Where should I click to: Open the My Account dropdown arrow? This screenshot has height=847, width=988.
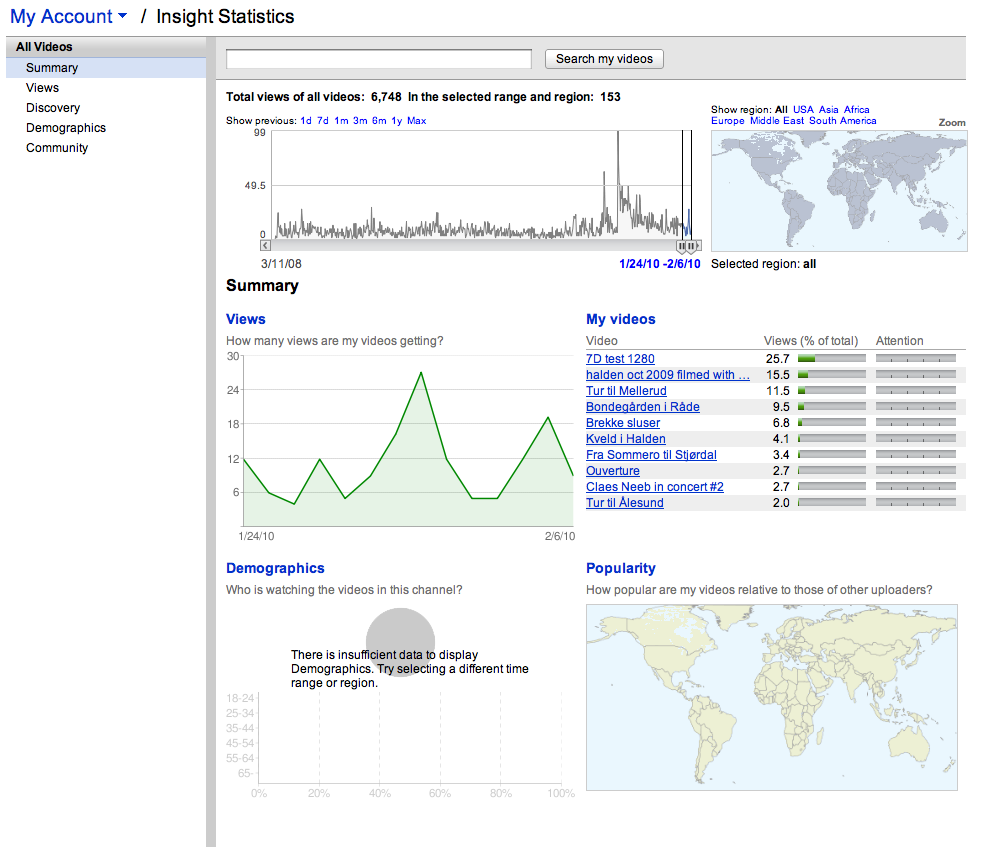[122, 17]
